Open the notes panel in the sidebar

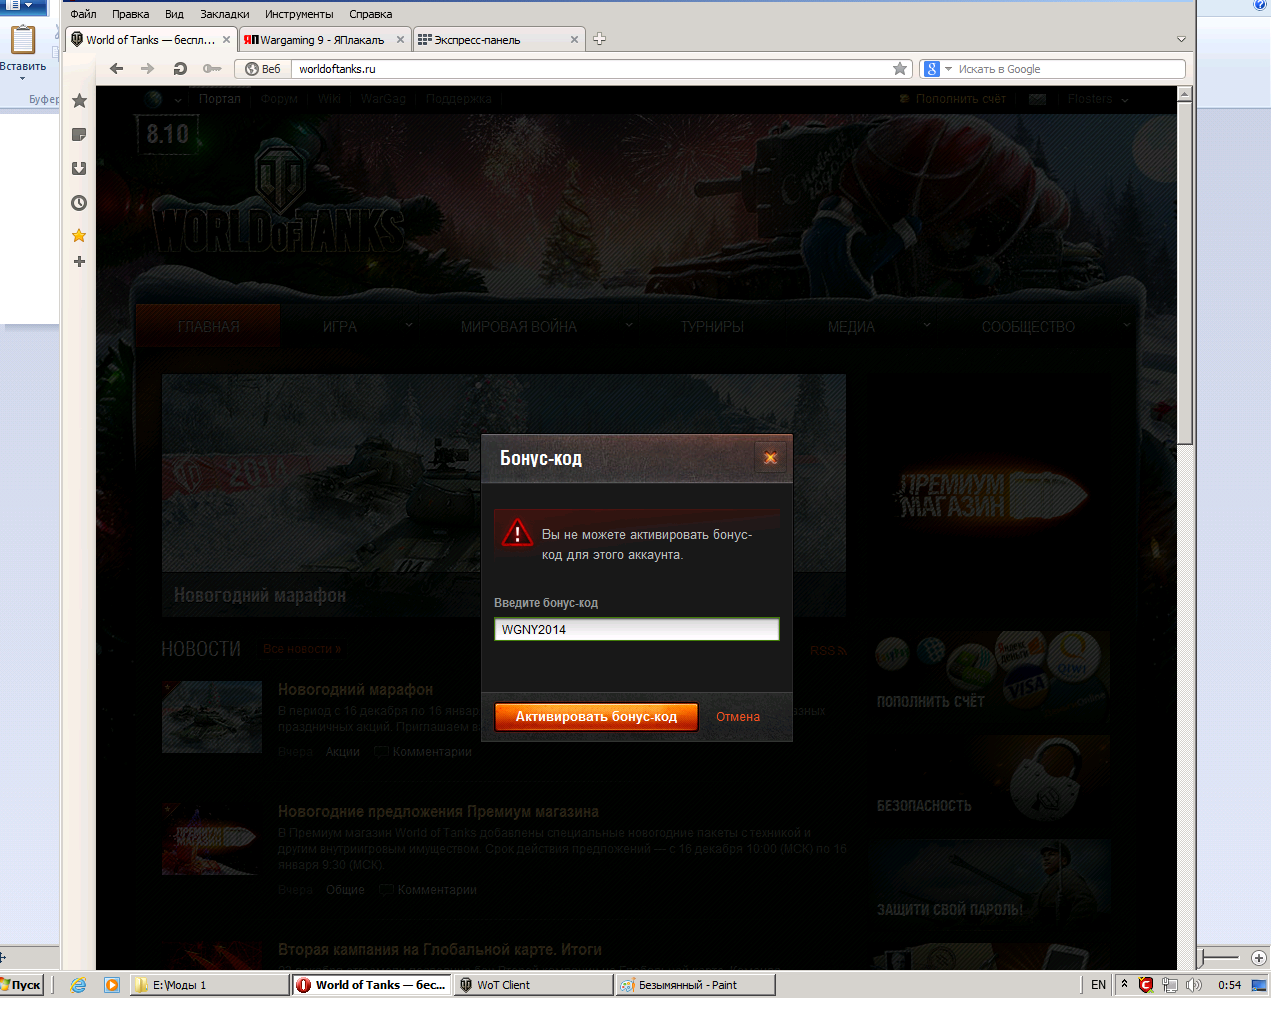point(79,135)
